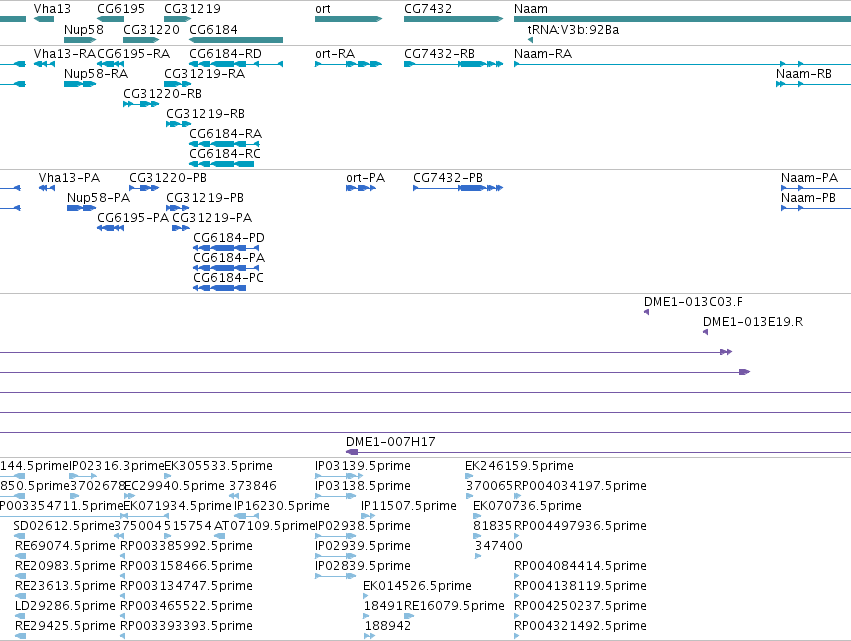Select the Naam gene bar

[x=682, y=19]
